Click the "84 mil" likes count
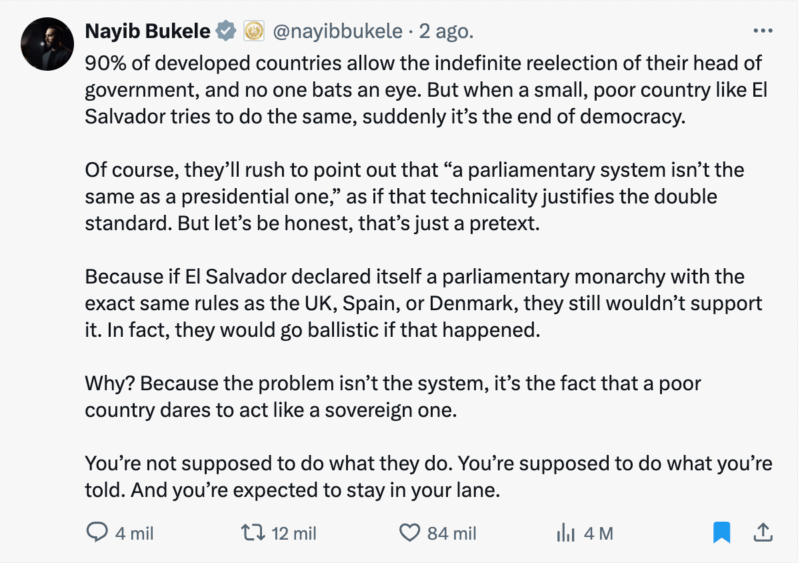This screenshot has width=800, height=563. pos(451,533)
